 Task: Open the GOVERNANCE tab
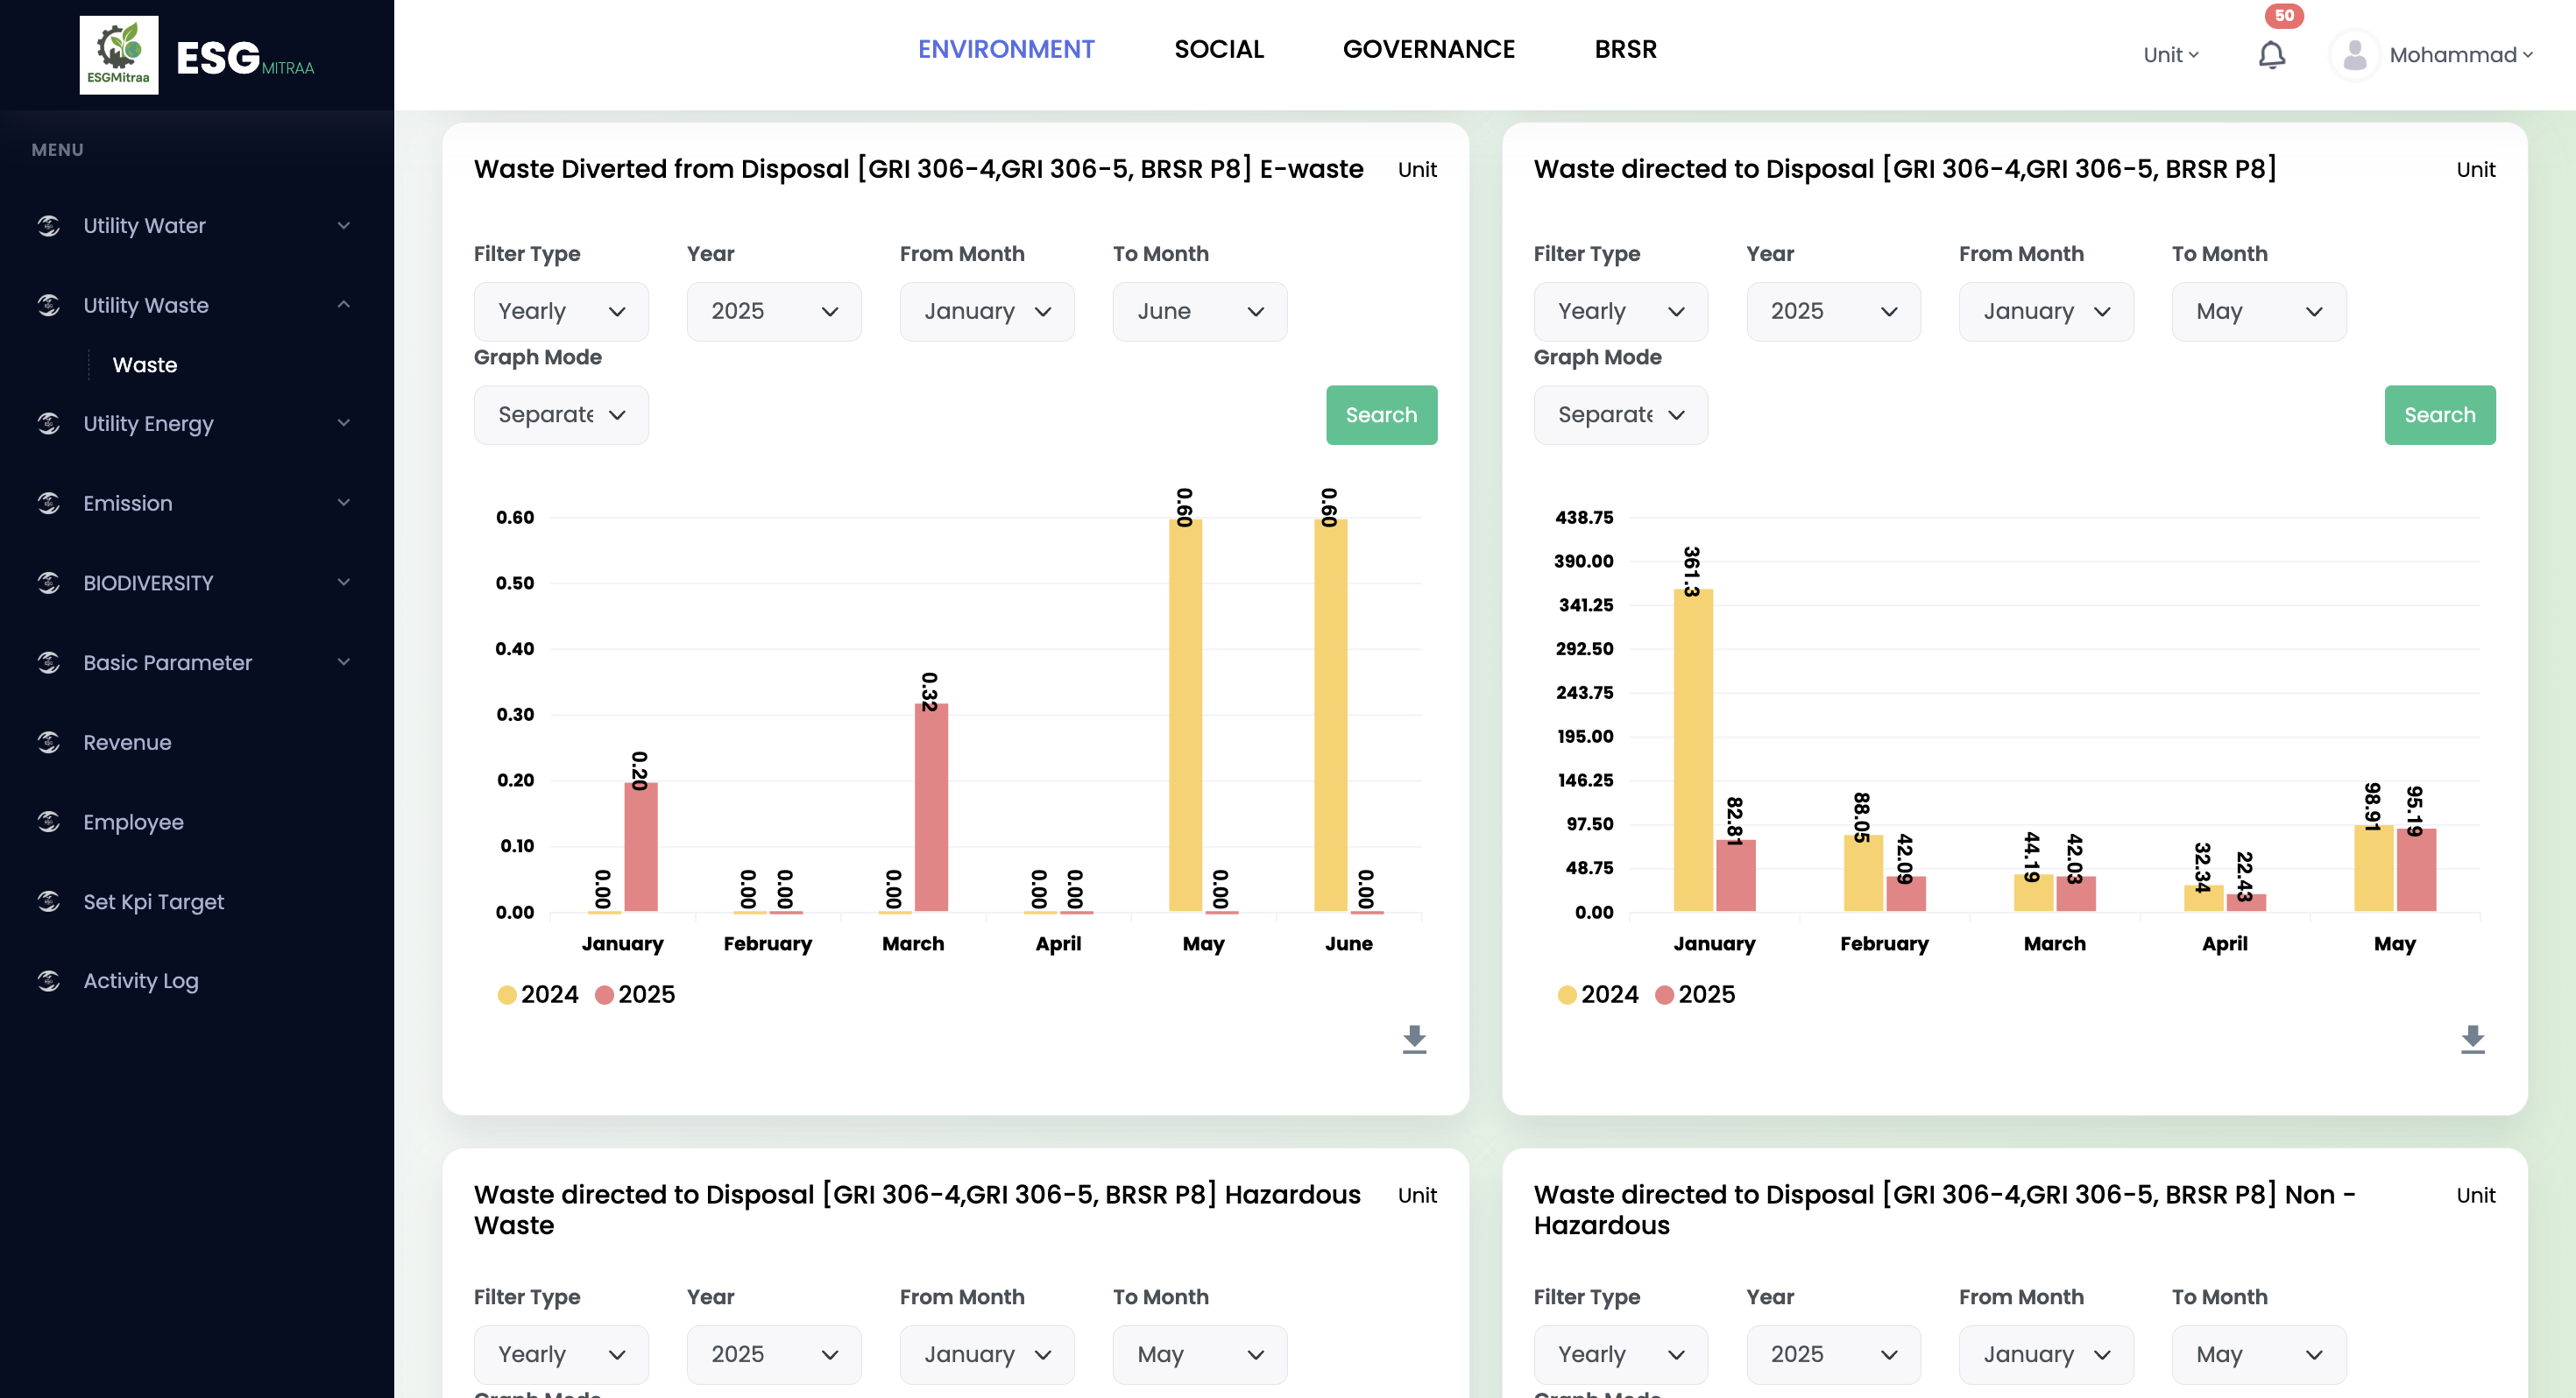pyautogui.click(x=1428, y=49)
